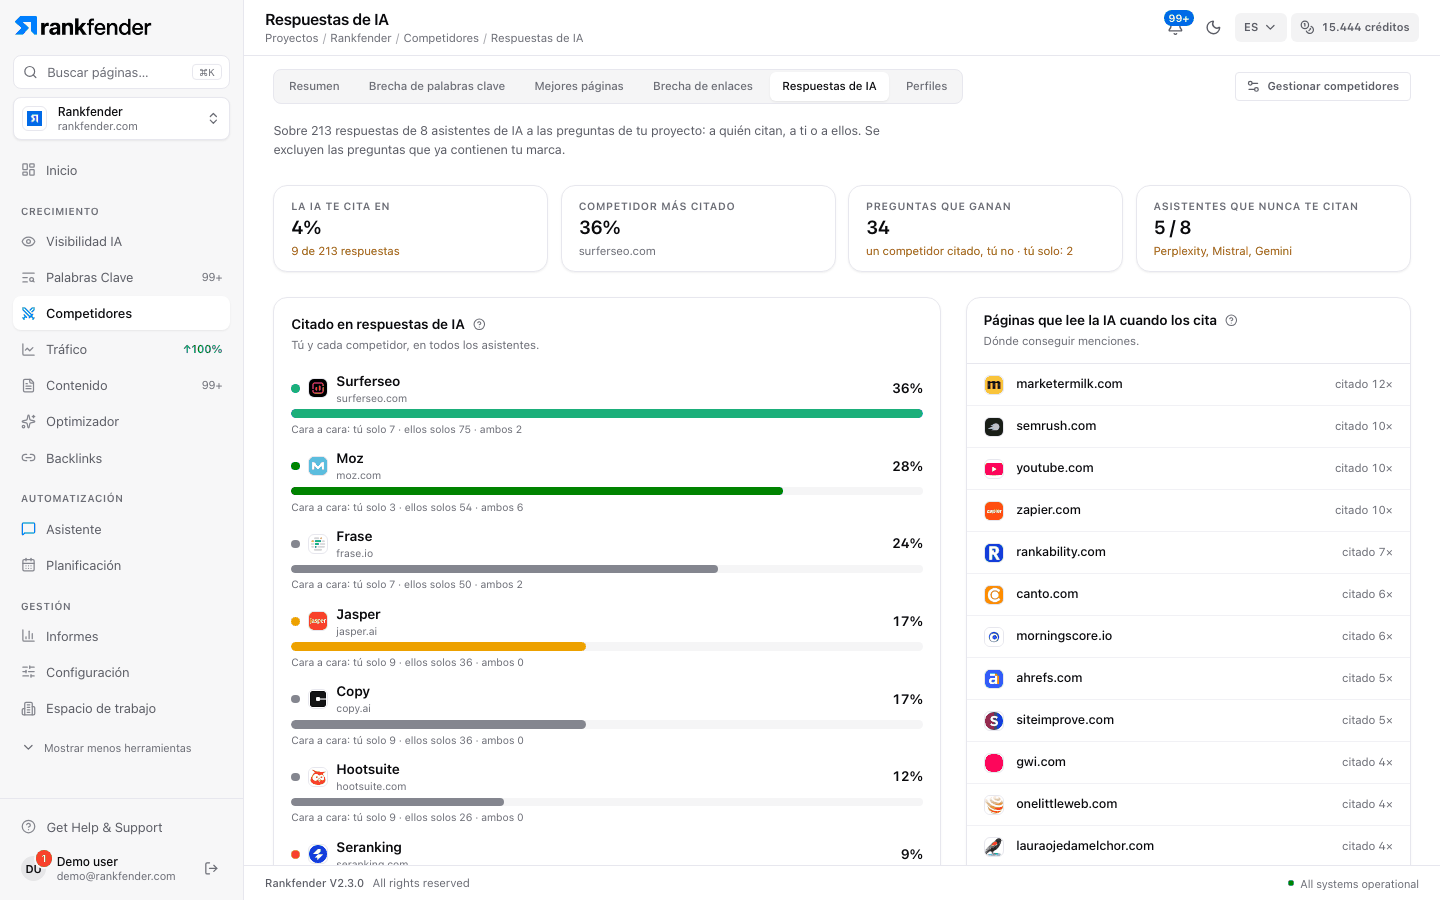The image size is (1440, 900).
Task: Focus the Buscar páginas search field
Action: (121, 72)
